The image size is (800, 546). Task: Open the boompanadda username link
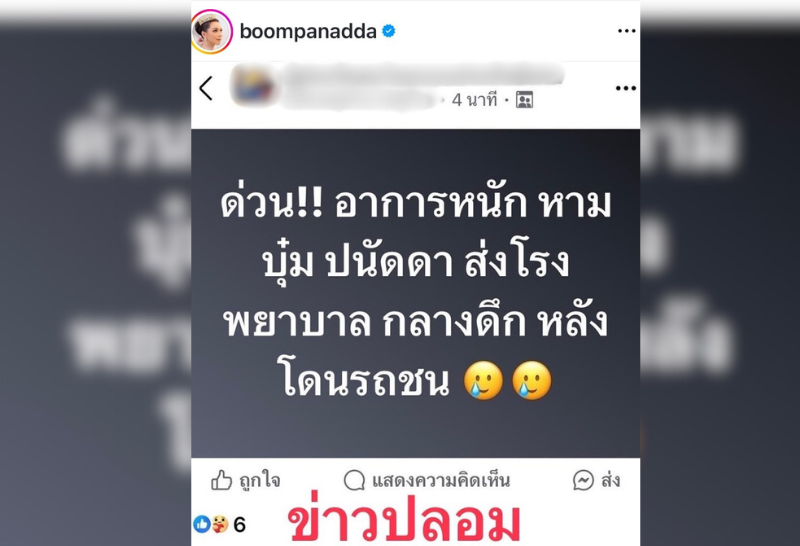click(x=308, y=32)
